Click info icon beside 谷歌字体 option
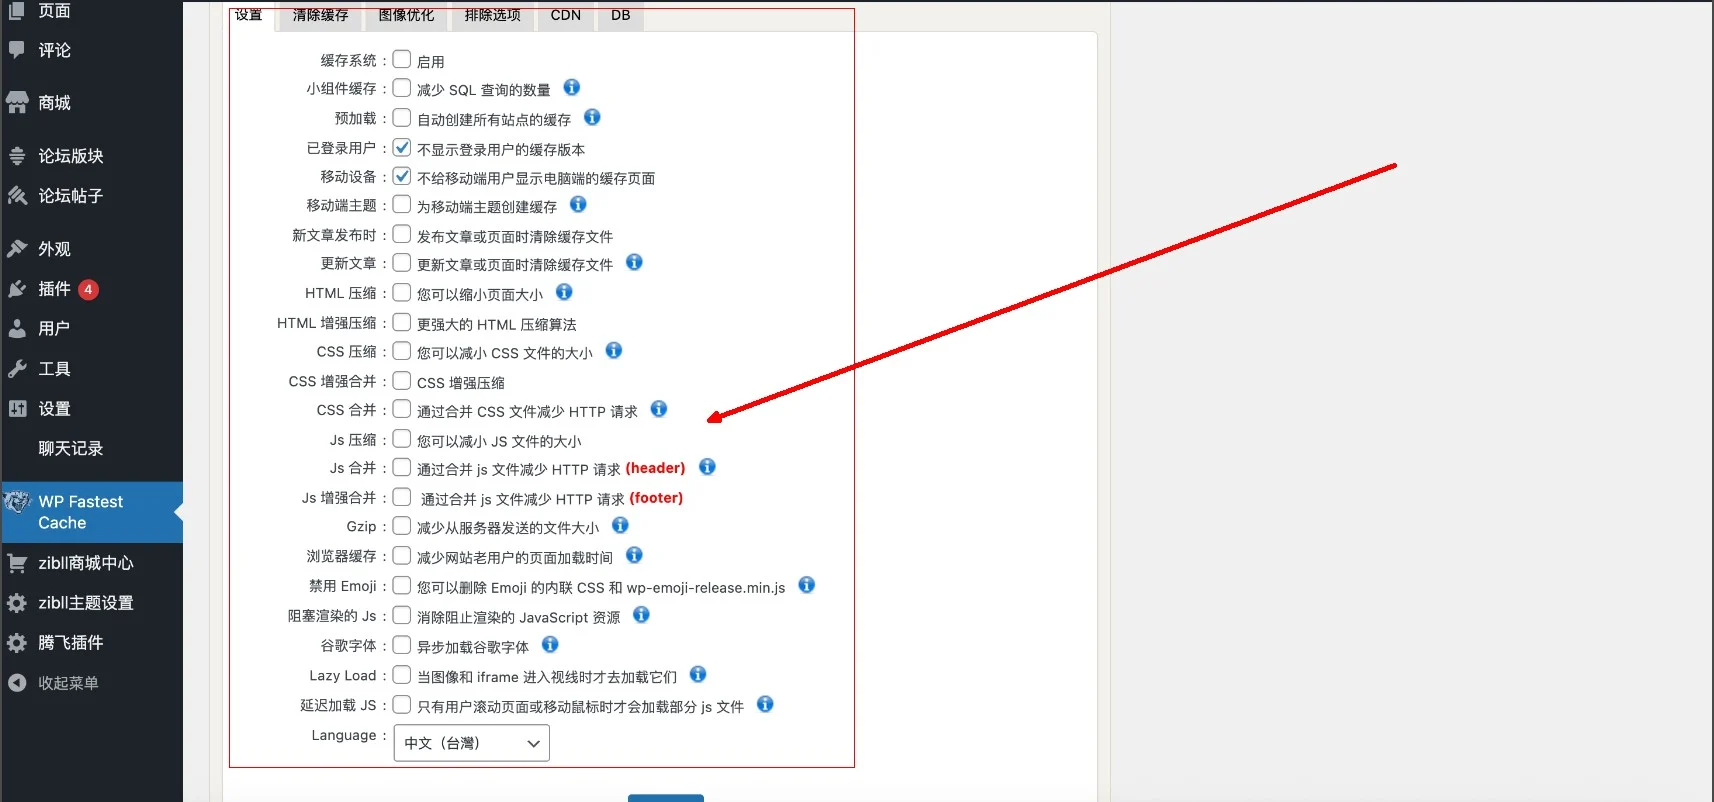This screenshot has width=1714, height=802. [550, 645]
